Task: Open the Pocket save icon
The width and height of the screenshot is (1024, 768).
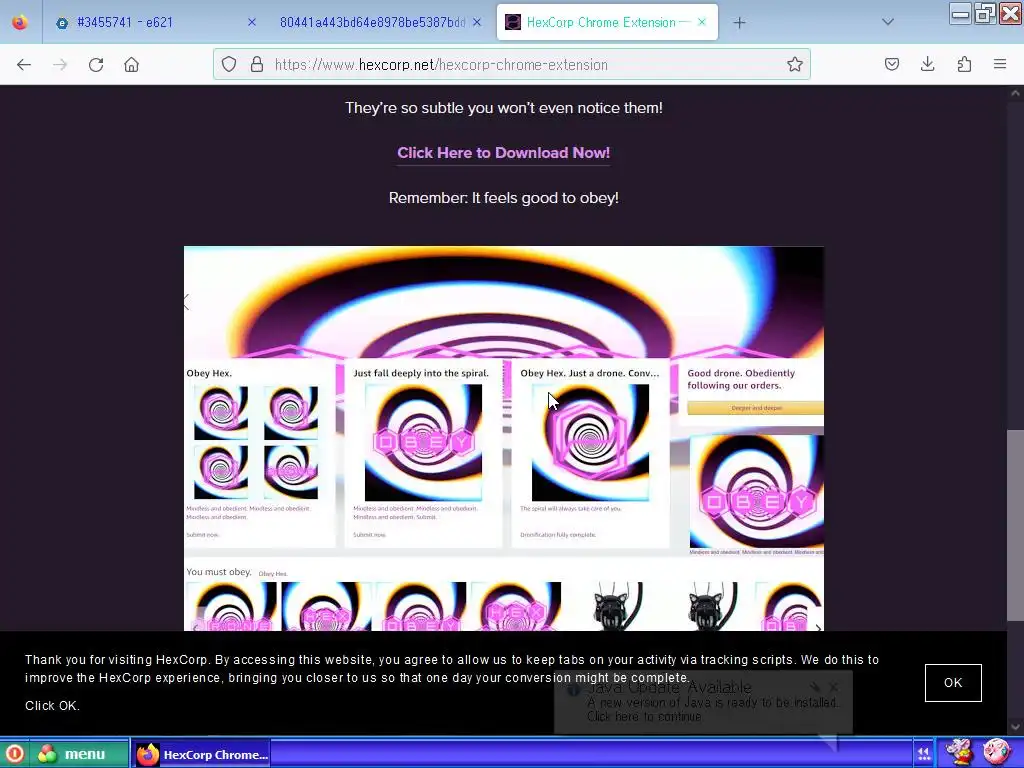Action: point(892,64)
